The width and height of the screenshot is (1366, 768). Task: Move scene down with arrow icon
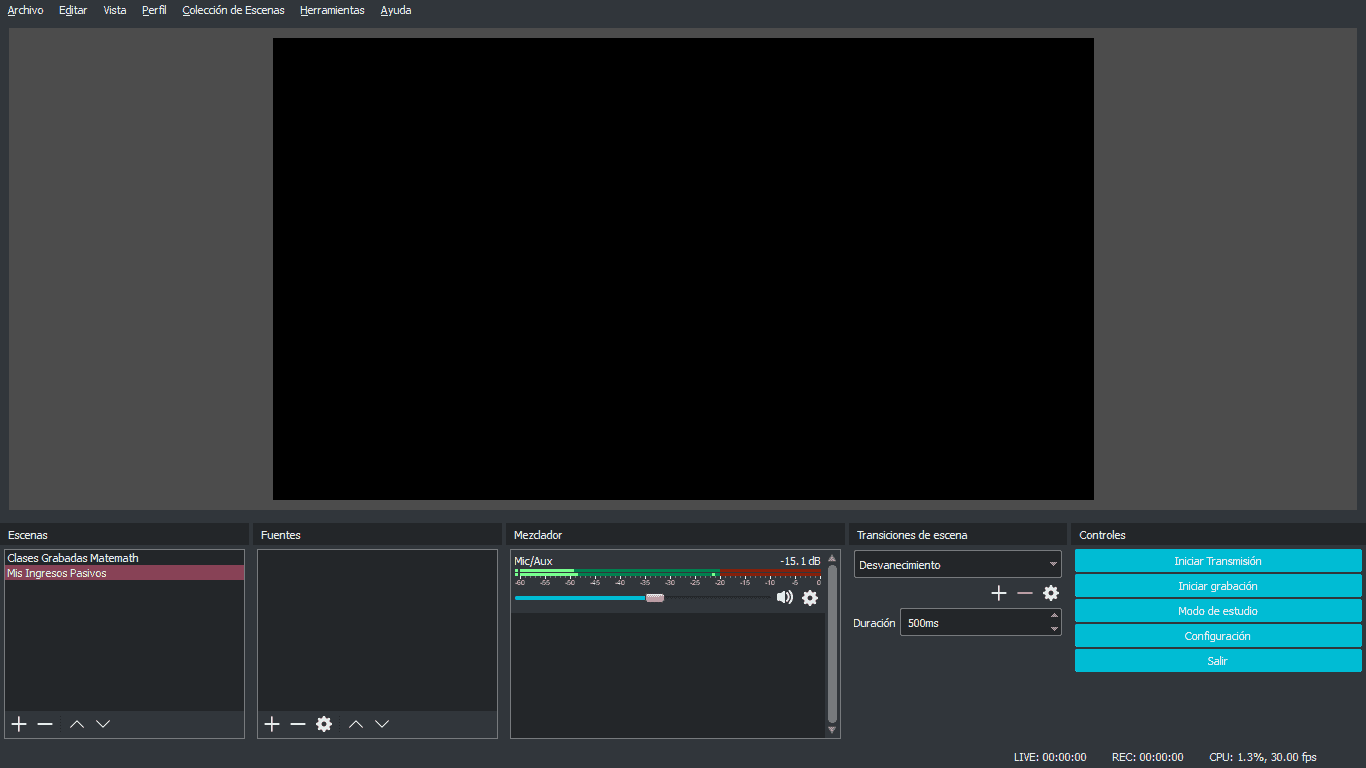[x=103, y=724]
